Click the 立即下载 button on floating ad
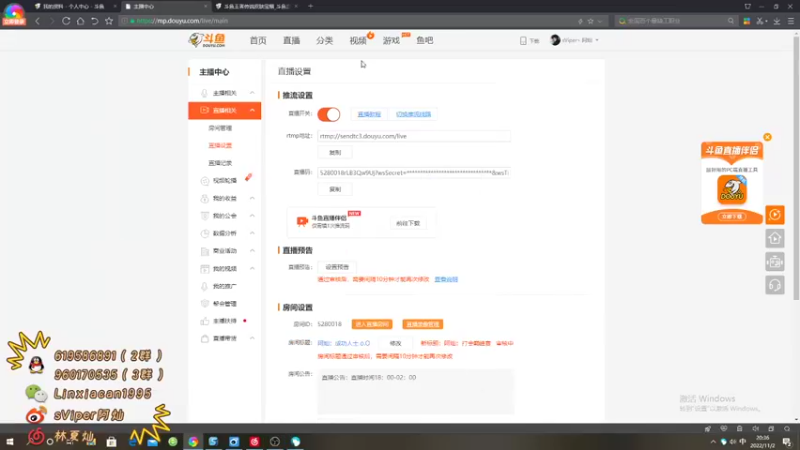This screenshot has width=800, height=450. click(x=732, y=216)
